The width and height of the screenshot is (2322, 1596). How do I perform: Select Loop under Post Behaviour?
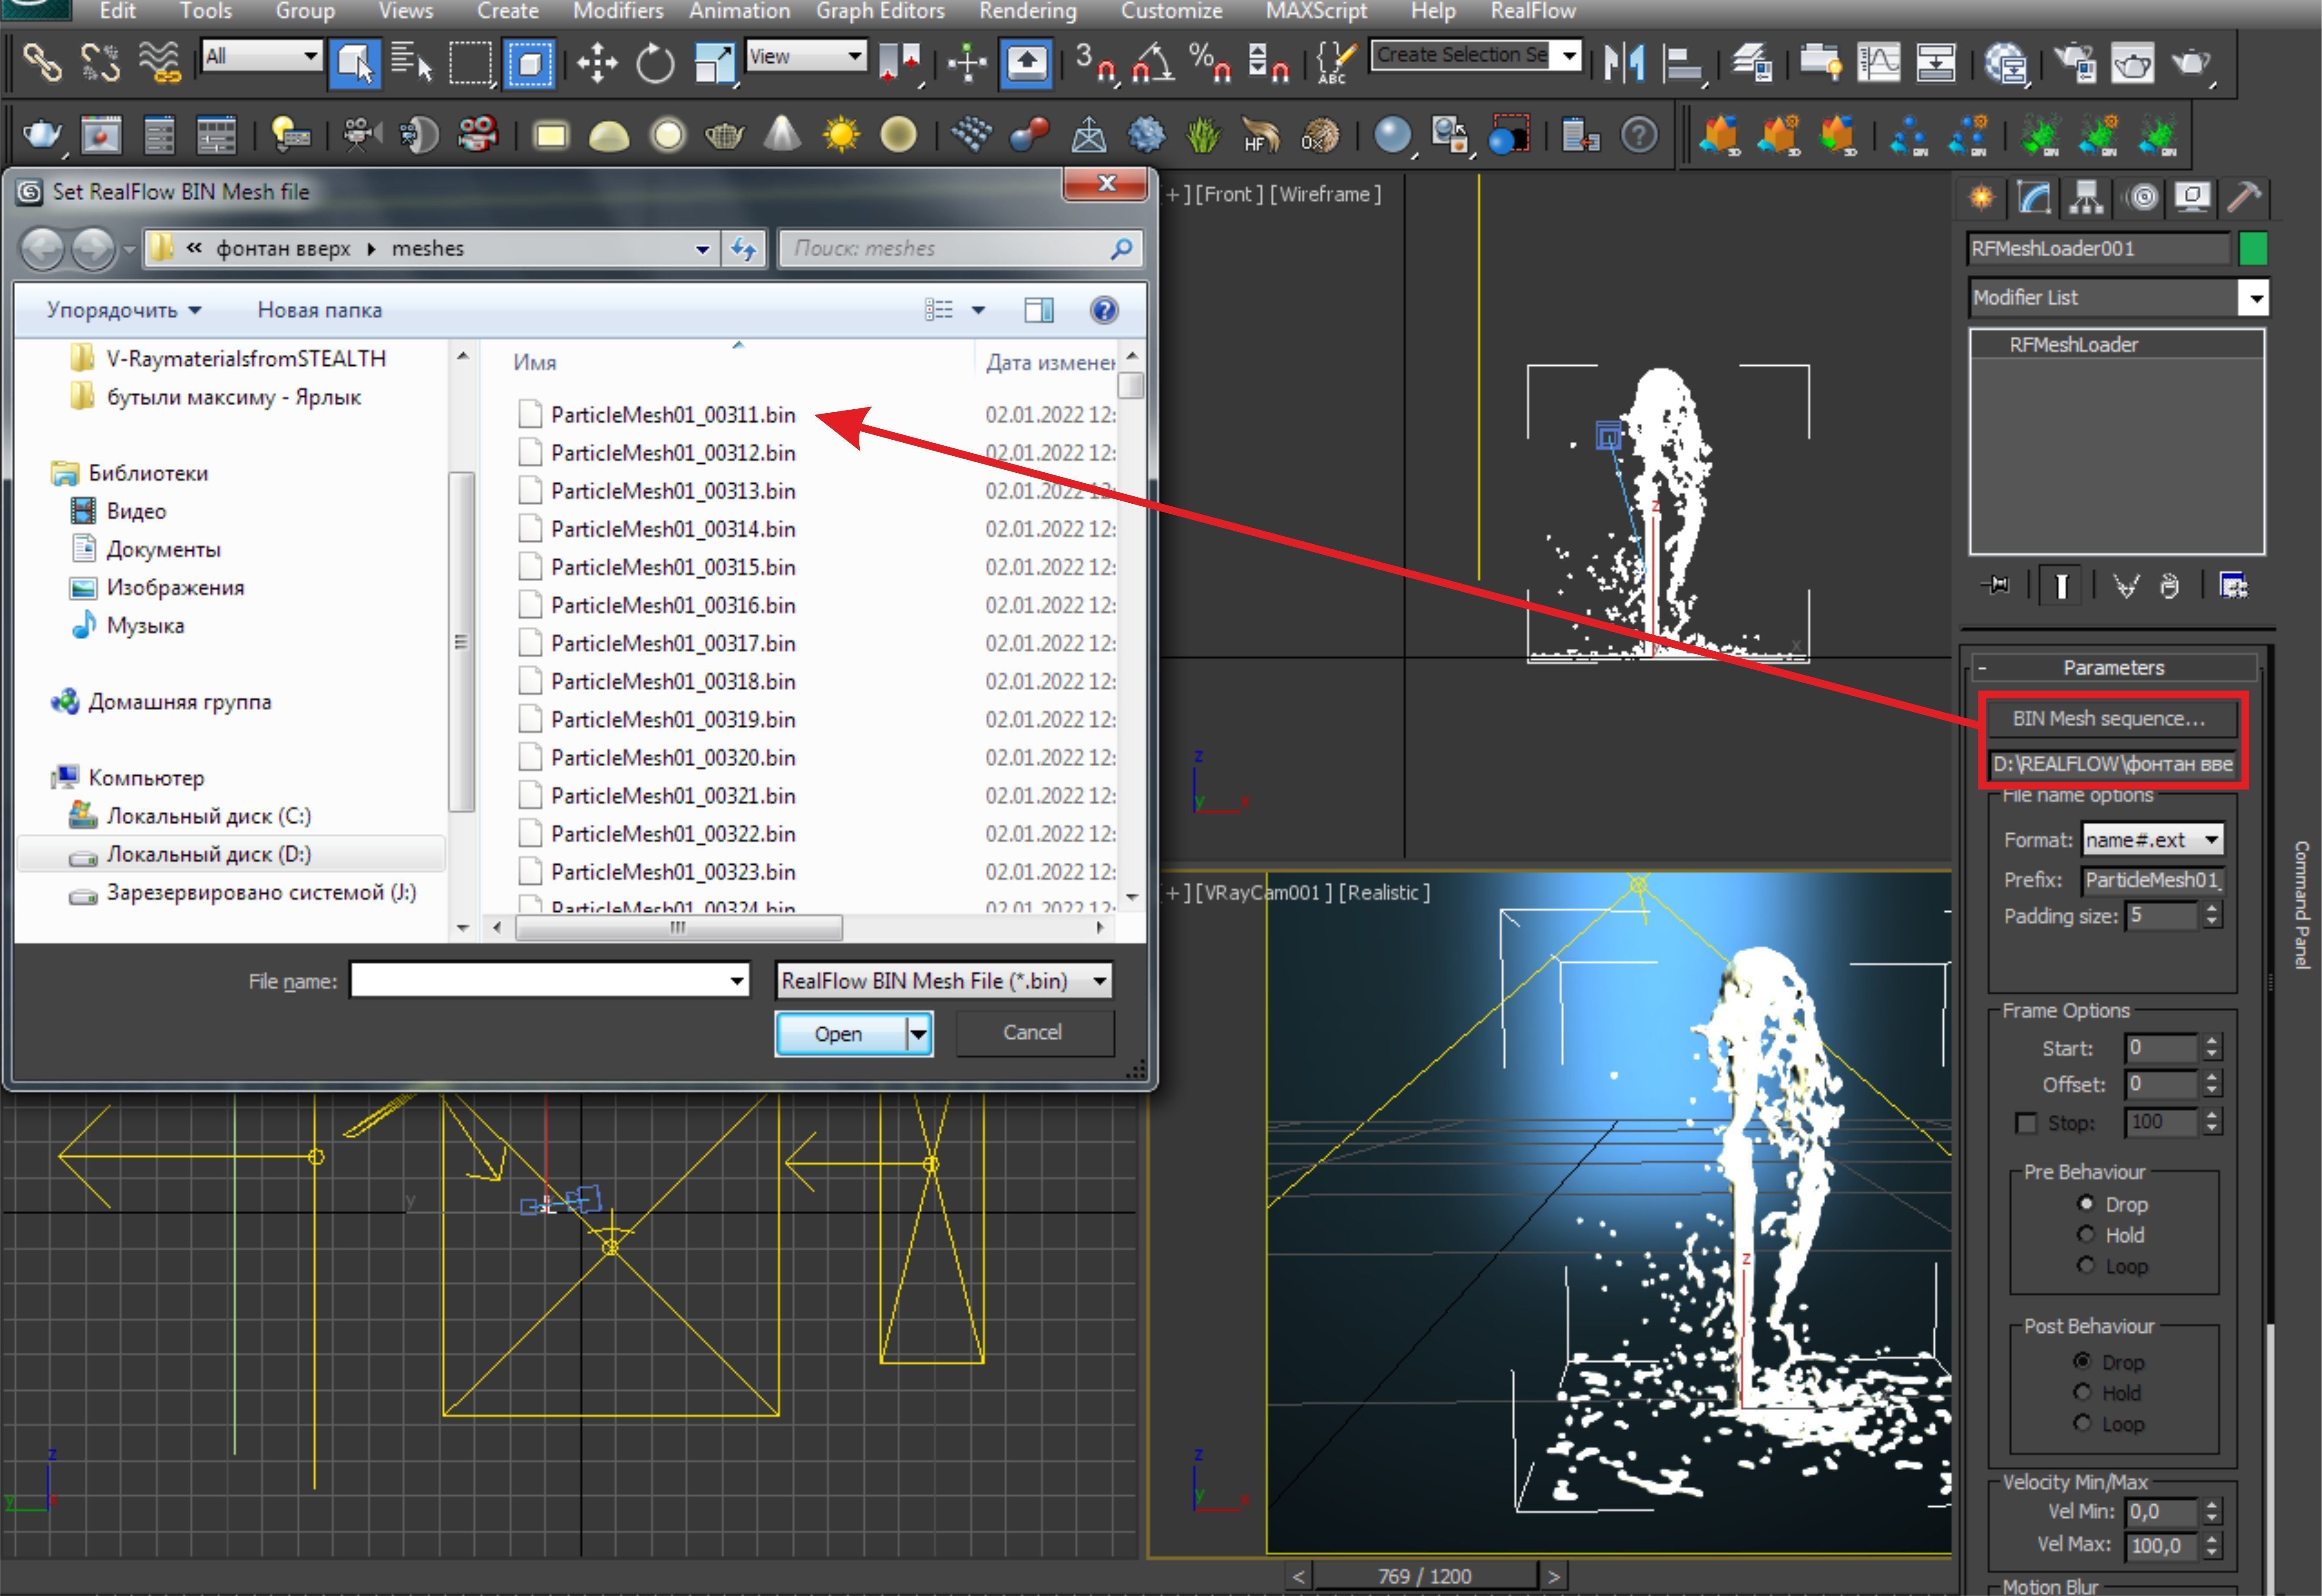2082,1423
